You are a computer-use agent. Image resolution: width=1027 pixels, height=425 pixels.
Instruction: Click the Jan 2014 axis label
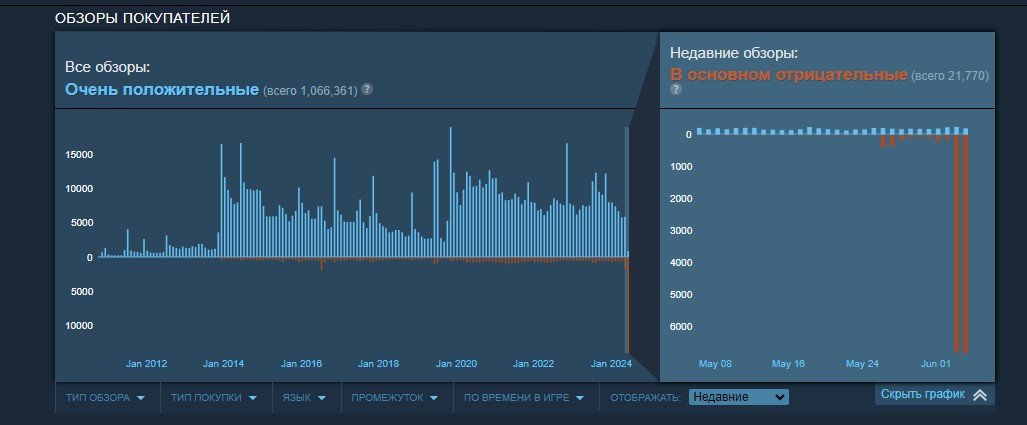223,364
